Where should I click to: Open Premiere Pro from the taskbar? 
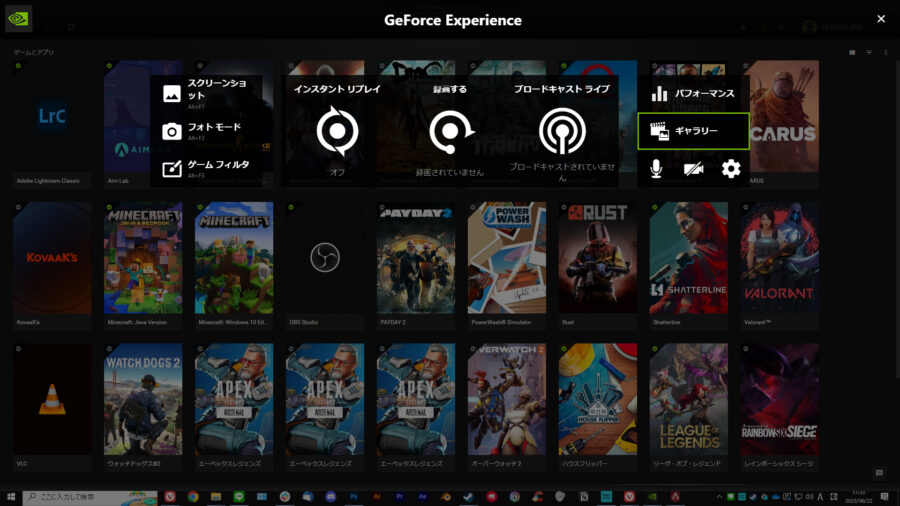click(x=399, y=497)
